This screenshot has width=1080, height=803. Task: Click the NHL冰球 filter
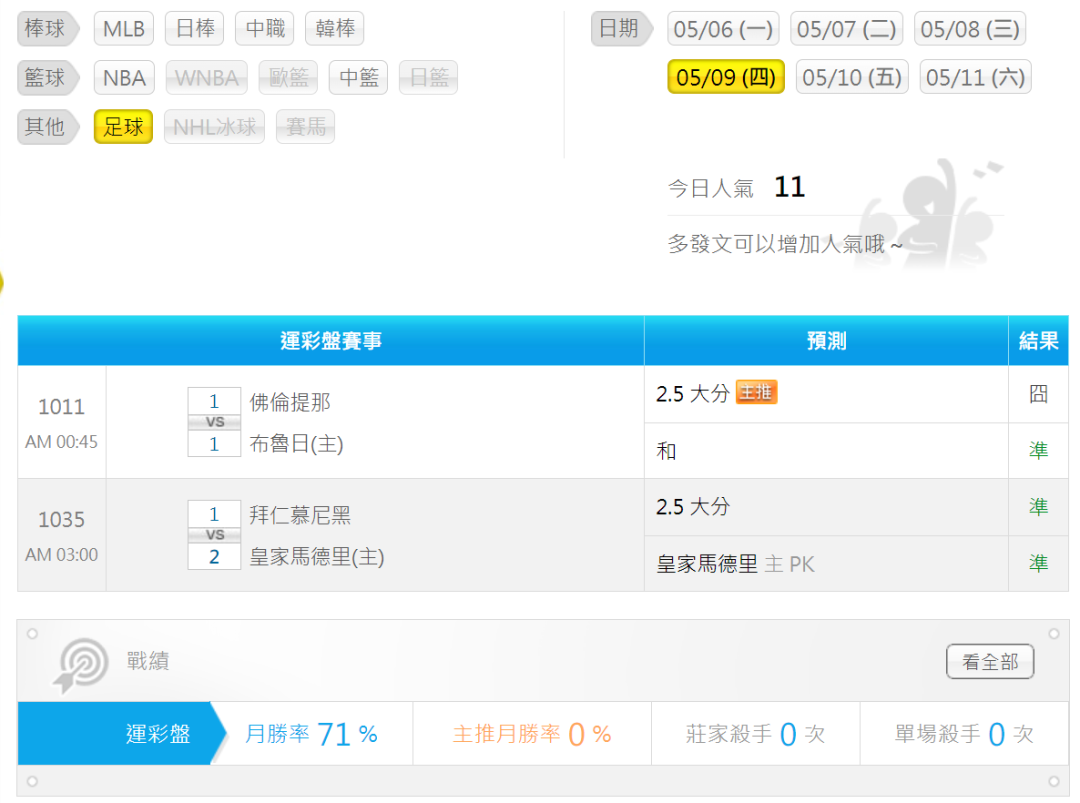pos(214,127)
